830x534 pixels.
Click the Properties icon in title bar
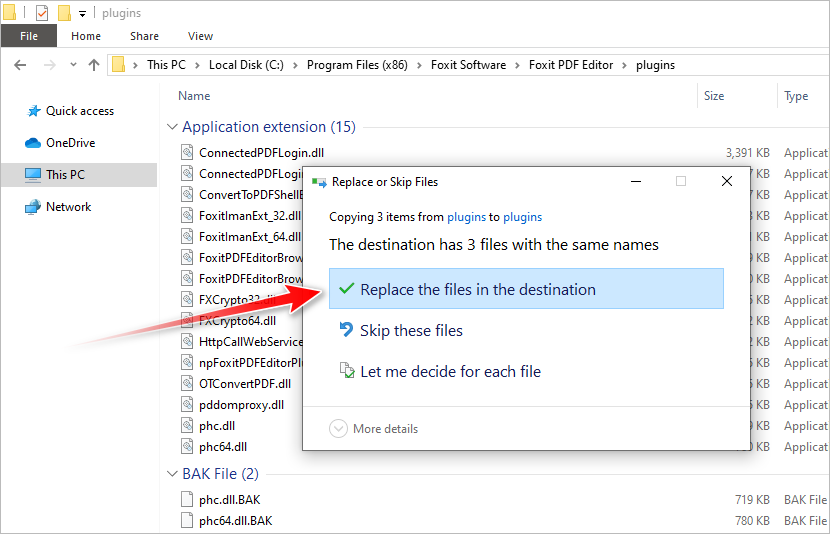coord(41,13)
